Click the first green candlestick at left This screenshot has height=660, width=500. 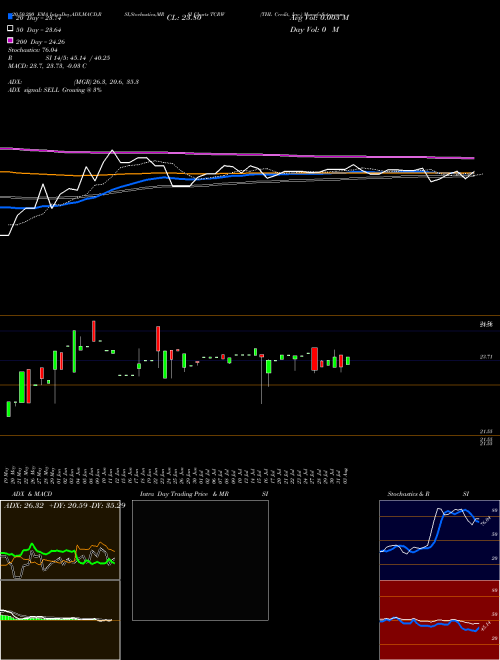[x=8, y=409]
